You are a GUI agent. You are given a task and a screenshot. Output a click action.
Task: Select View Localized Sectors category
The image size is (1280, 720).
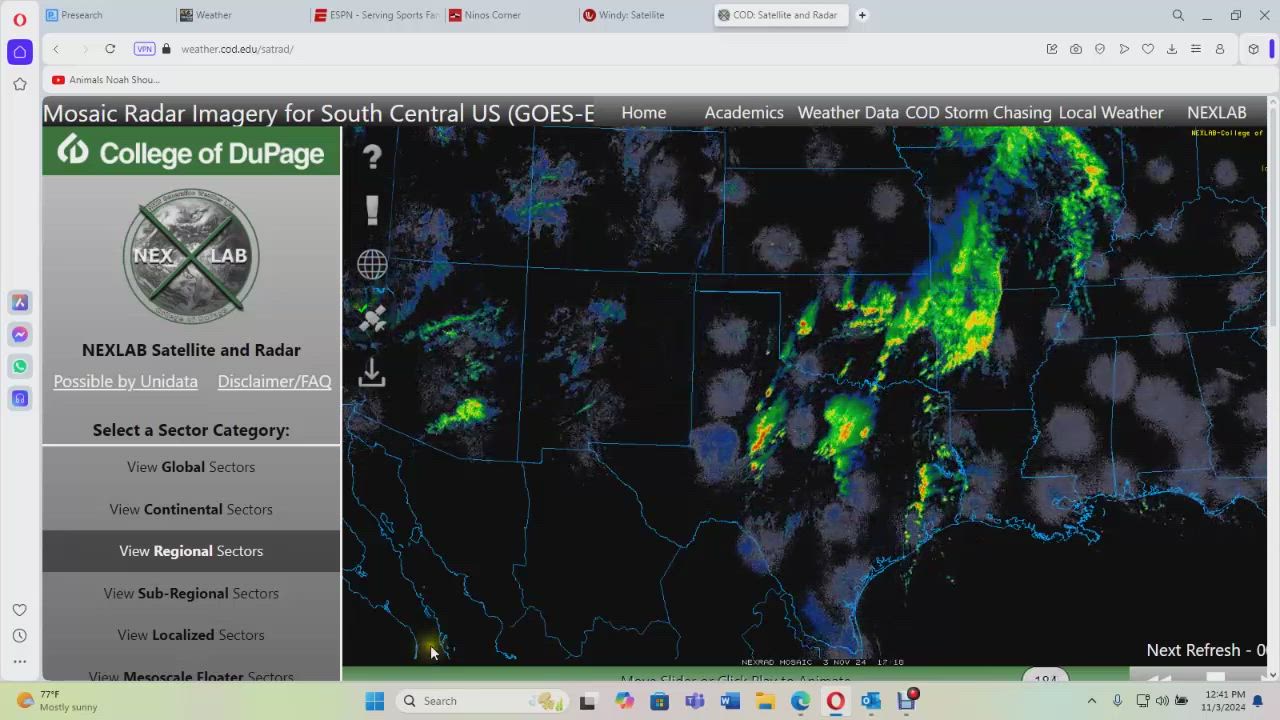(x=191, y=635)
